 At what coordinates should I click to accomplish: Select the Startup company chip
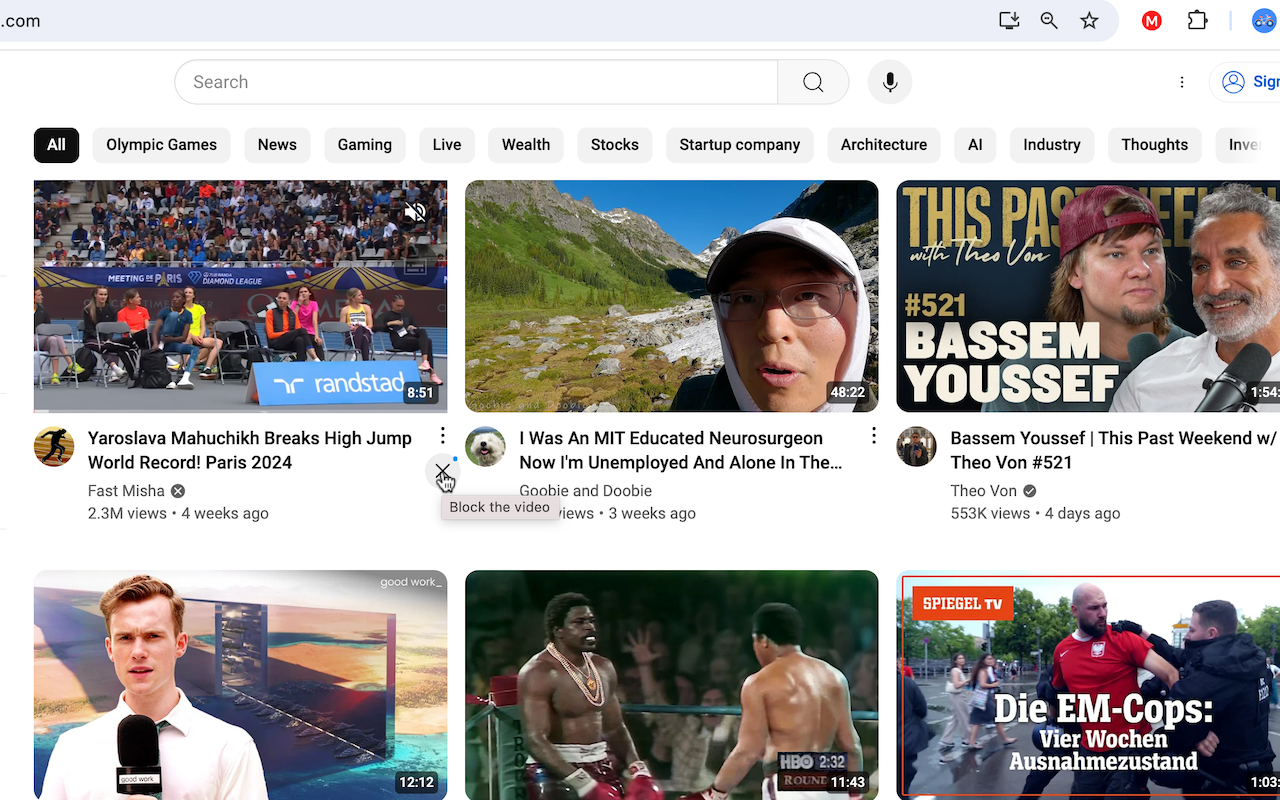[740, 145]
